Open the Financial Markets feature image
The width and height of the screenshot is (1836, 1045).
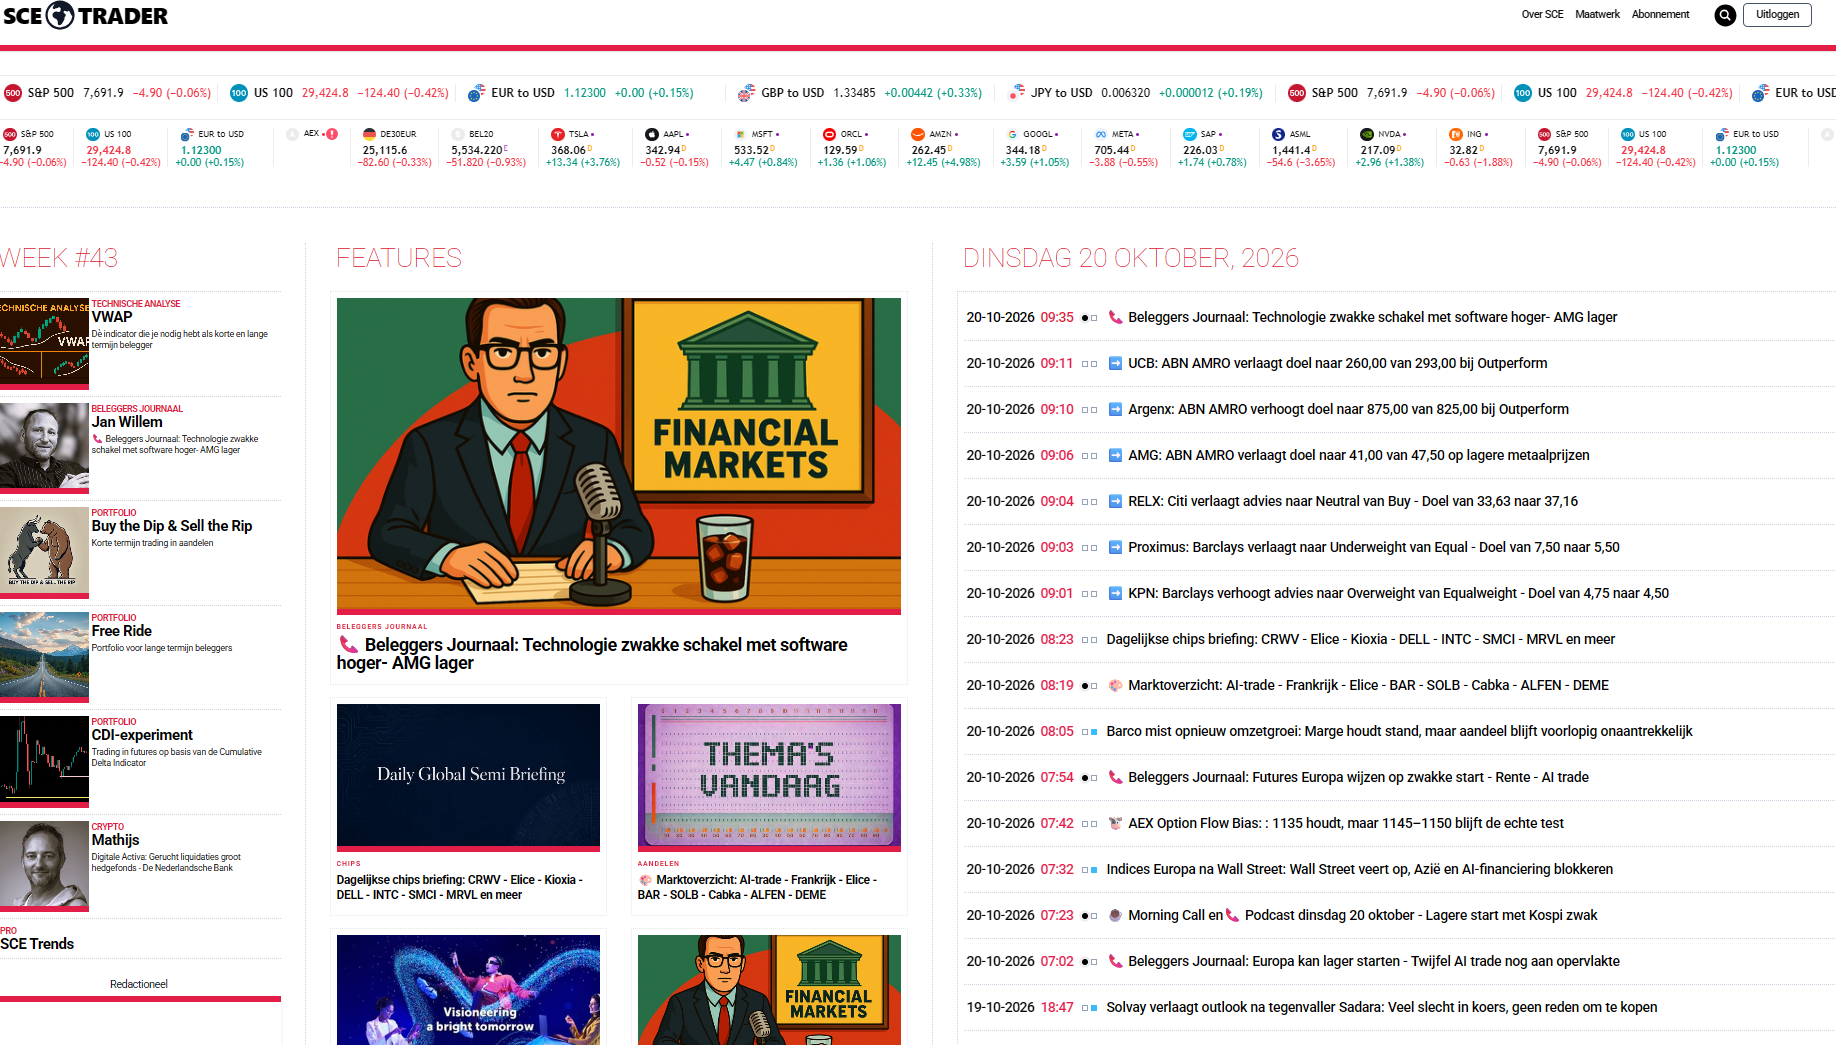pyautogui.click(x=618, y=456)
